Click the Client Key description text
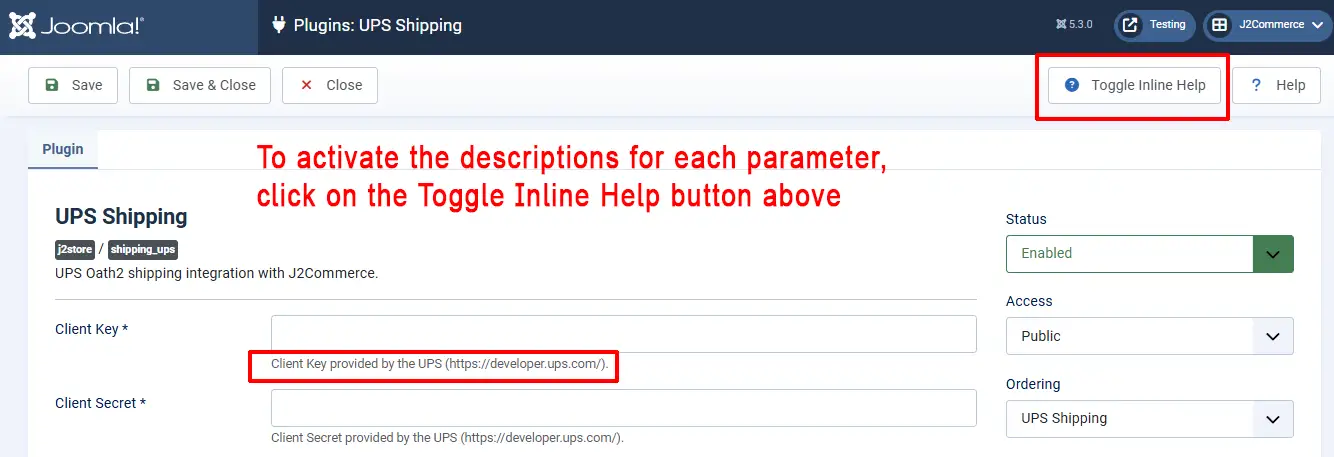Screen dimensions: 1334x457 pyautogui.click(x=439, y=364)
